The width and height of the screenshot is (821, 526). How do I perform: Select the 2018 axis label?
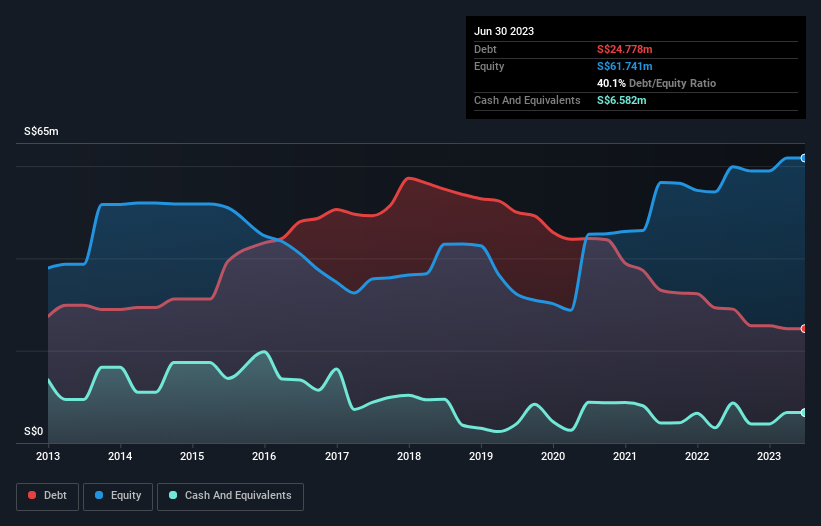click(409, 456)
